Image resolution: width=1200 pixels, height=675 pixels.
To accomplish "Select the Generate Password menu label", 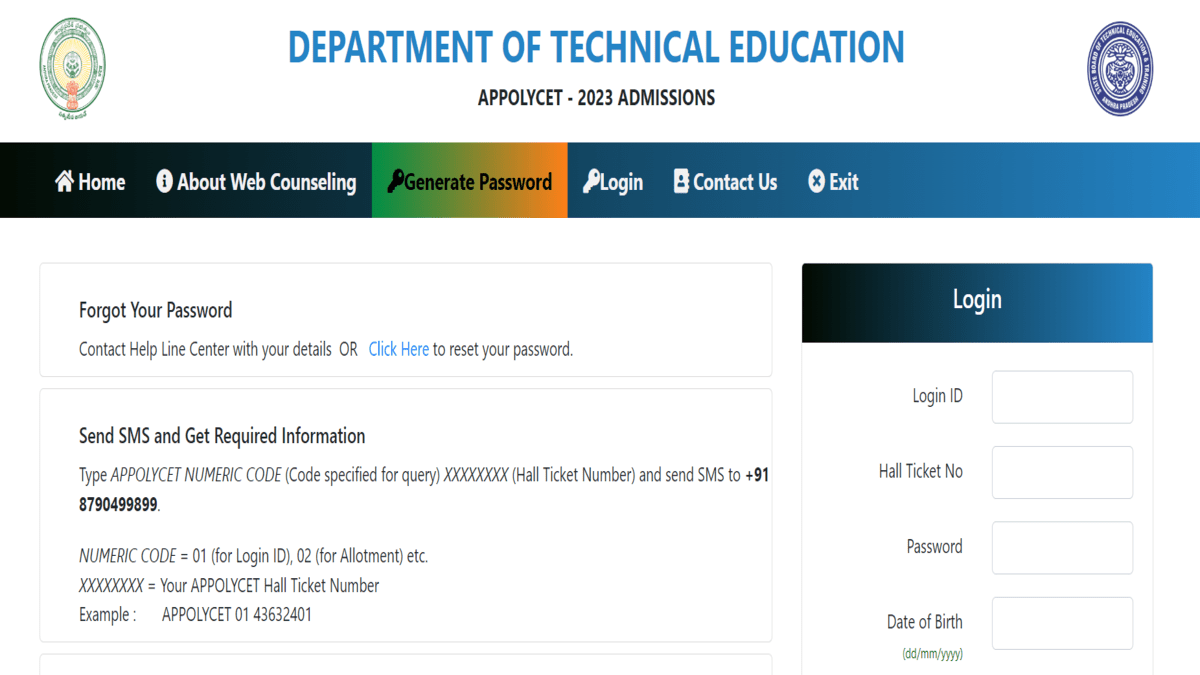I will (478, 182).
